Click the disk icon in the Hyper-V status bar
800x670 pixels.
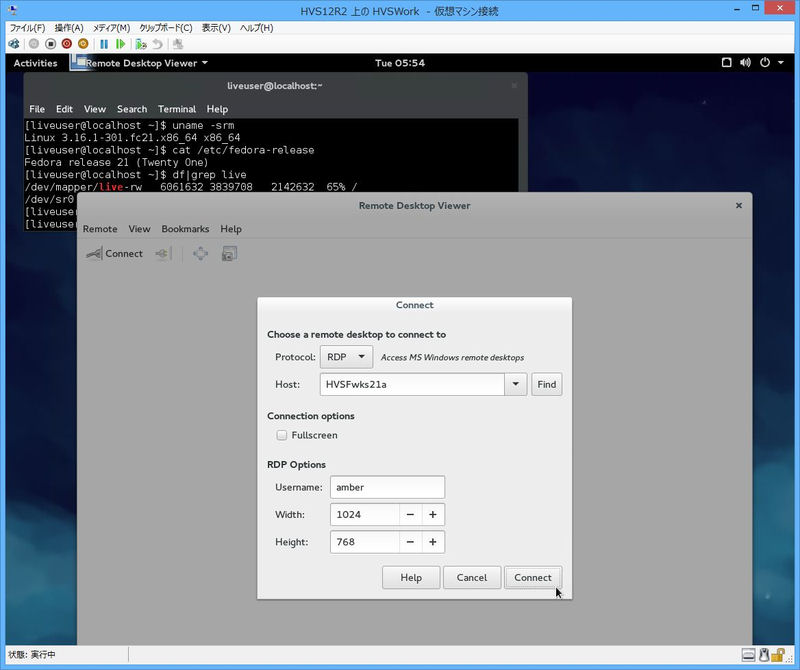(748, 655)
